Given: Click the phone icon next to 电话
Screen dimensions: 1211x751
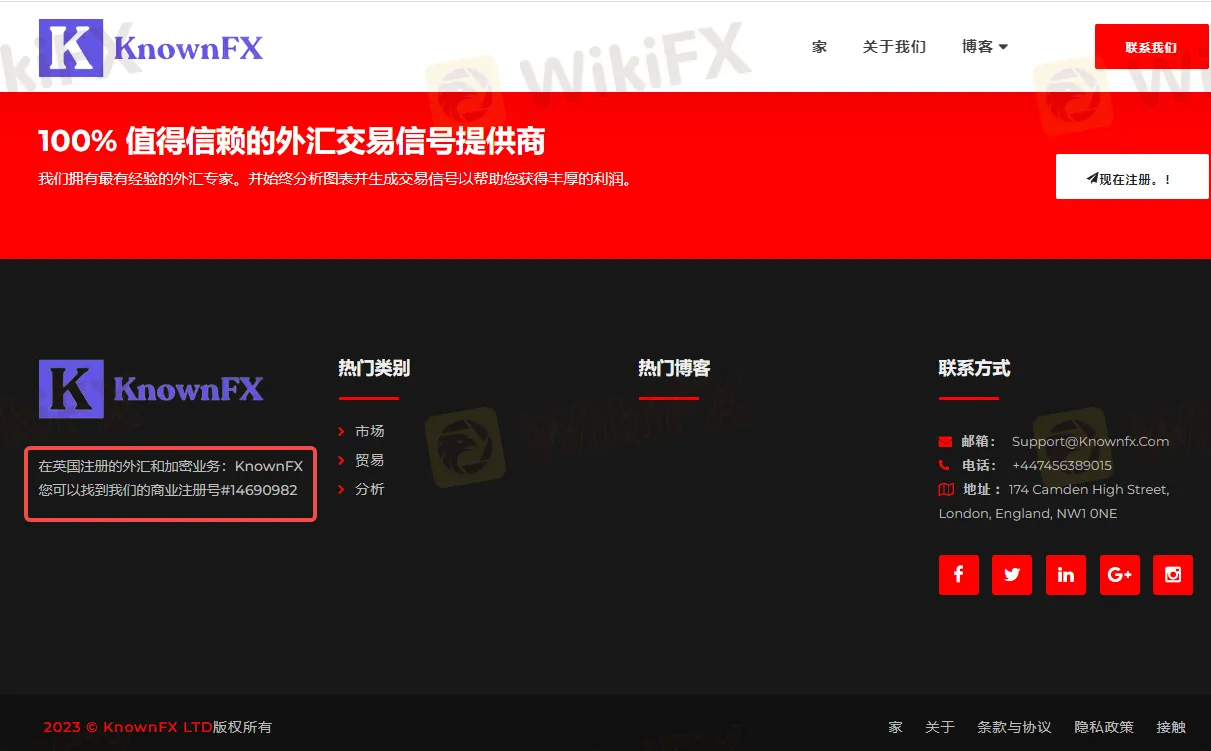Looking at the screenshot, I should (945, 464).
